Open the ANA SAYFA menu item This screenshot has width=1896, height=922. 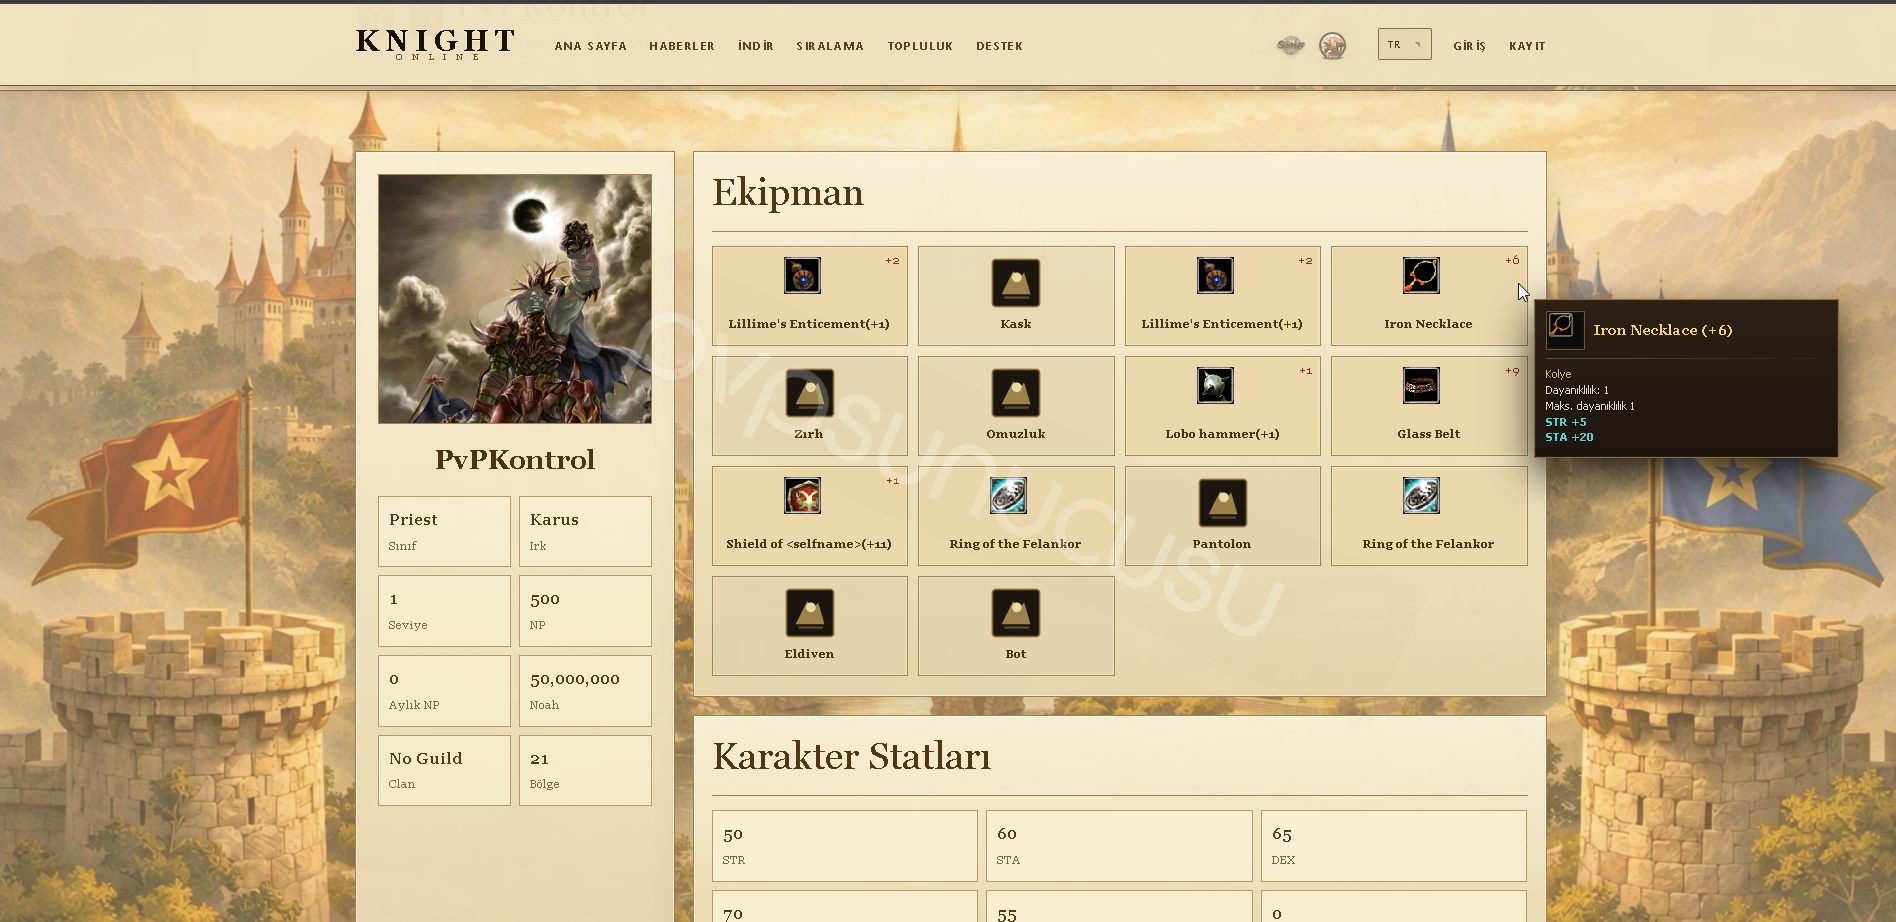tap(590, 46)
